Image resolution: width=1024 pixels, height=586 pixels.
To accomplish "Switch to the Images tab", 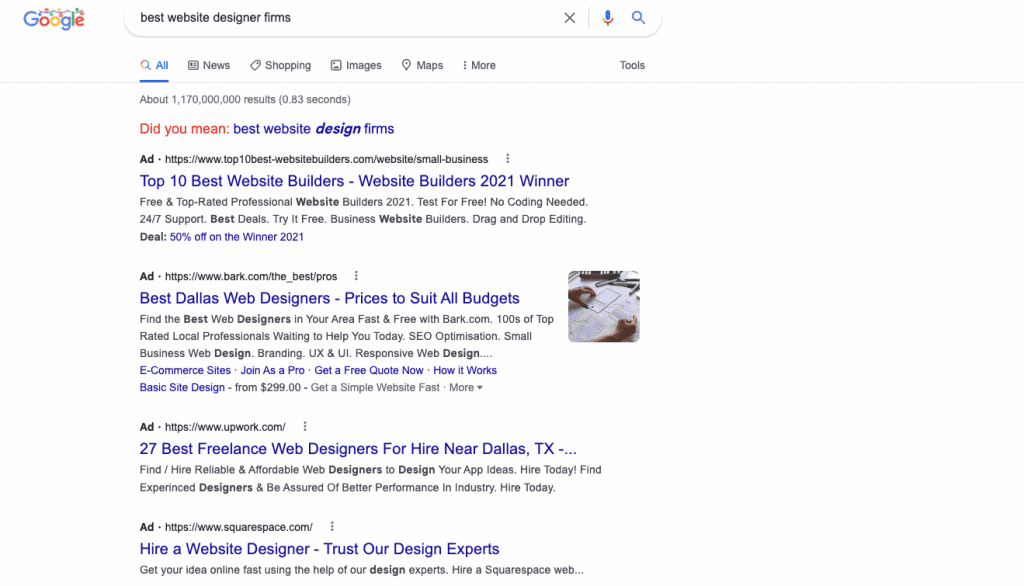I will 356,65.
